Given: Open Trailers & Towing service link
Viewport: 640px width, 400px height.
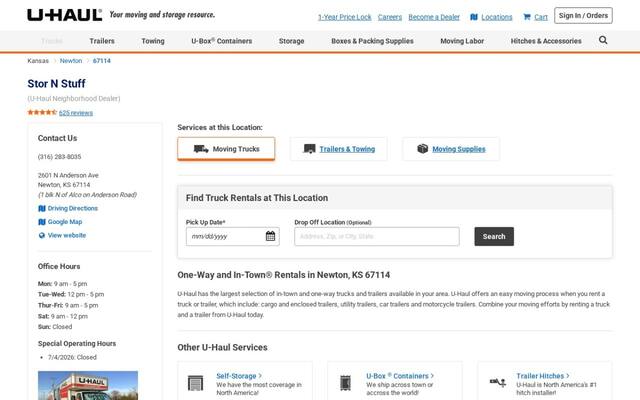Looking at the screenshot, I should tap(347, 149).
